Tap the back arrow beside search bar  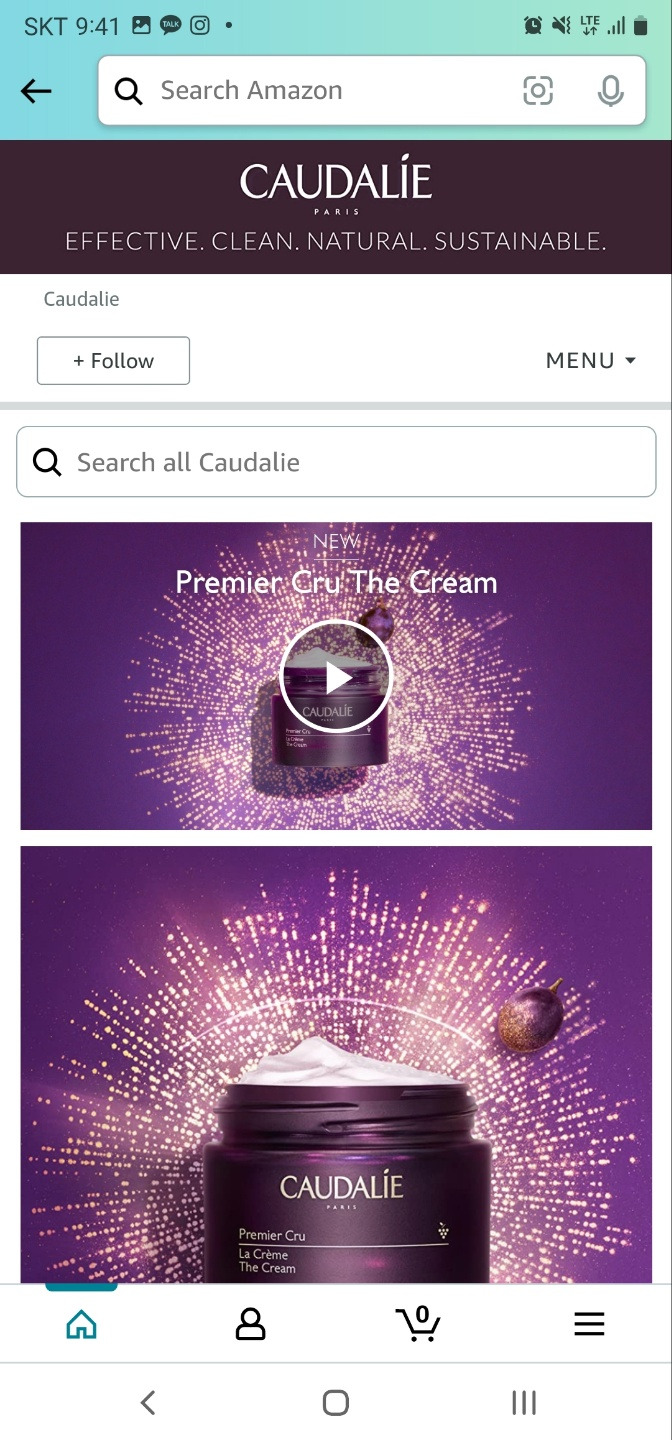pos(36,91)
